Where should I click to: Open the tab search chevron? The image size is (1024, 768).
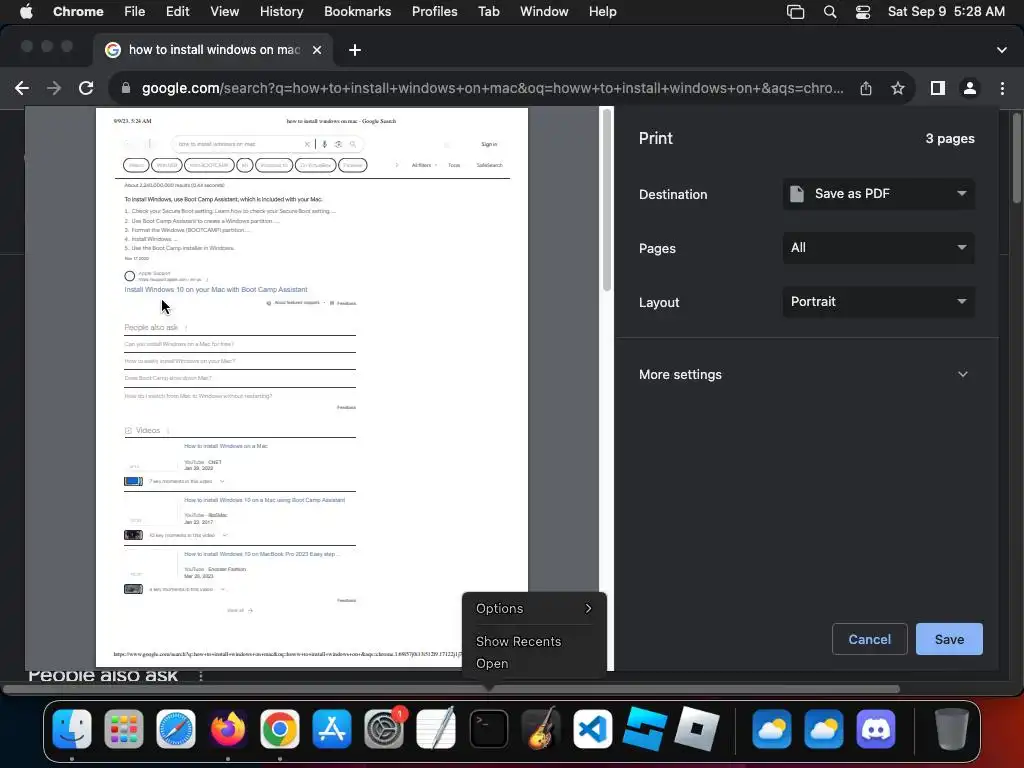click(x=1002, y=50)
